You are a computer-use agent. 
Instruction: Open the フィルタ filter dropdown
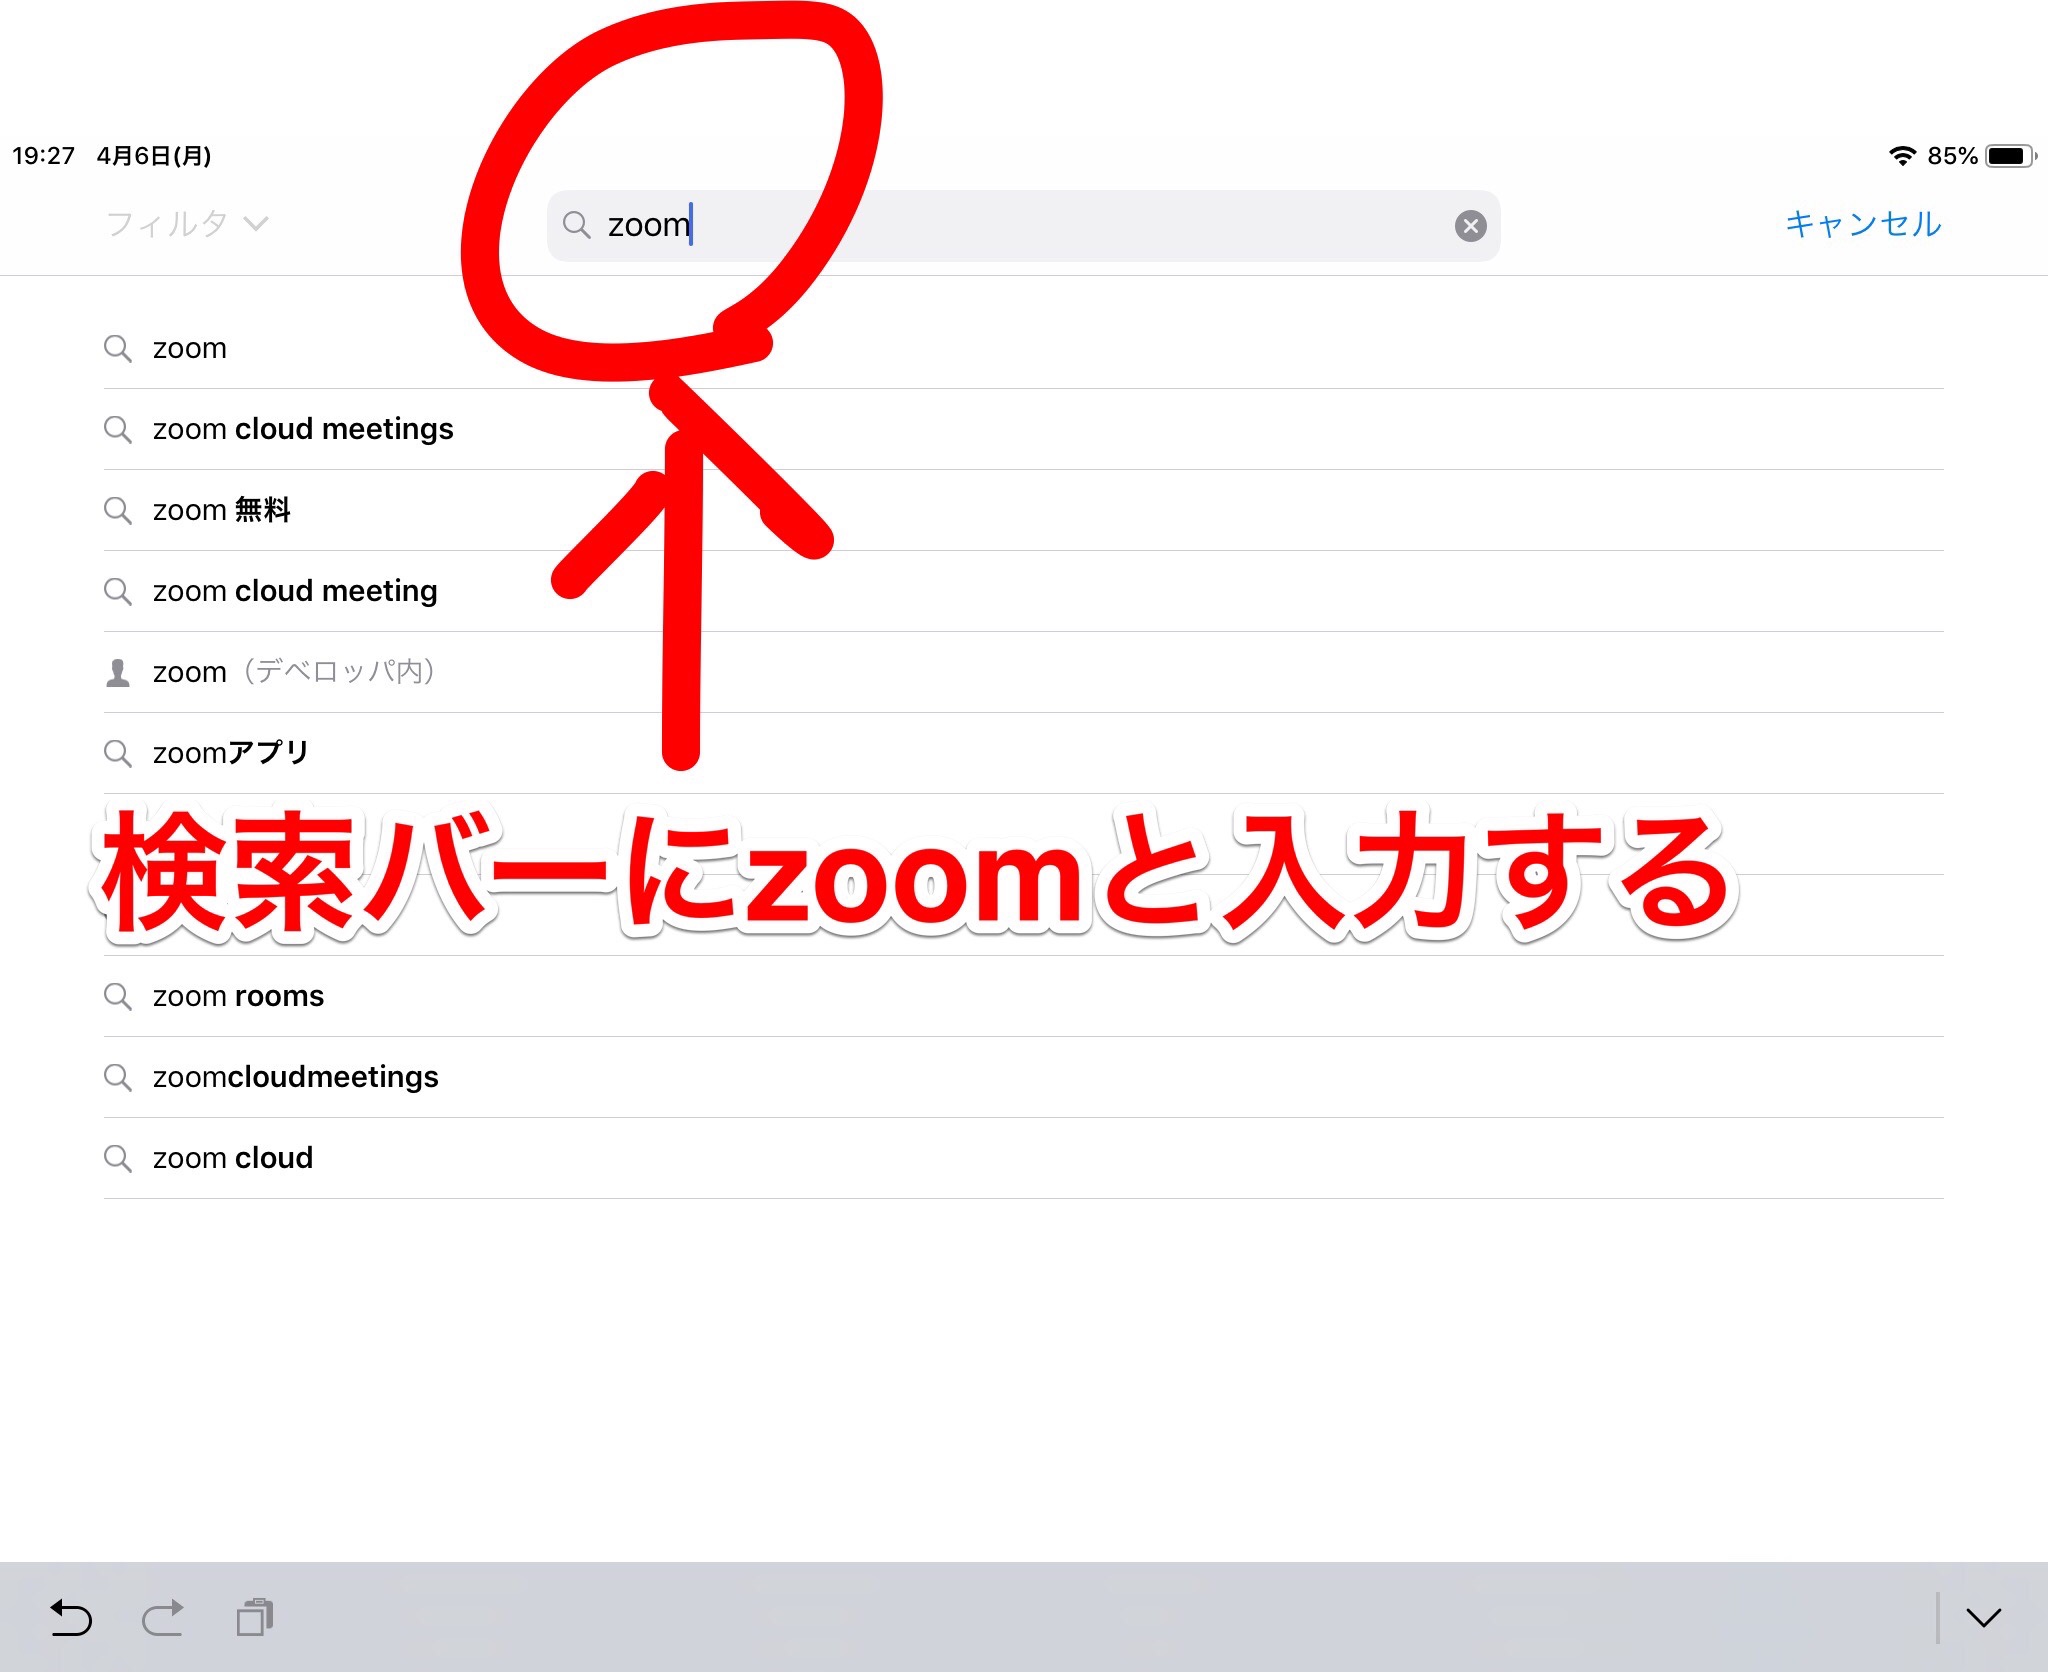(x=187, y=224)
